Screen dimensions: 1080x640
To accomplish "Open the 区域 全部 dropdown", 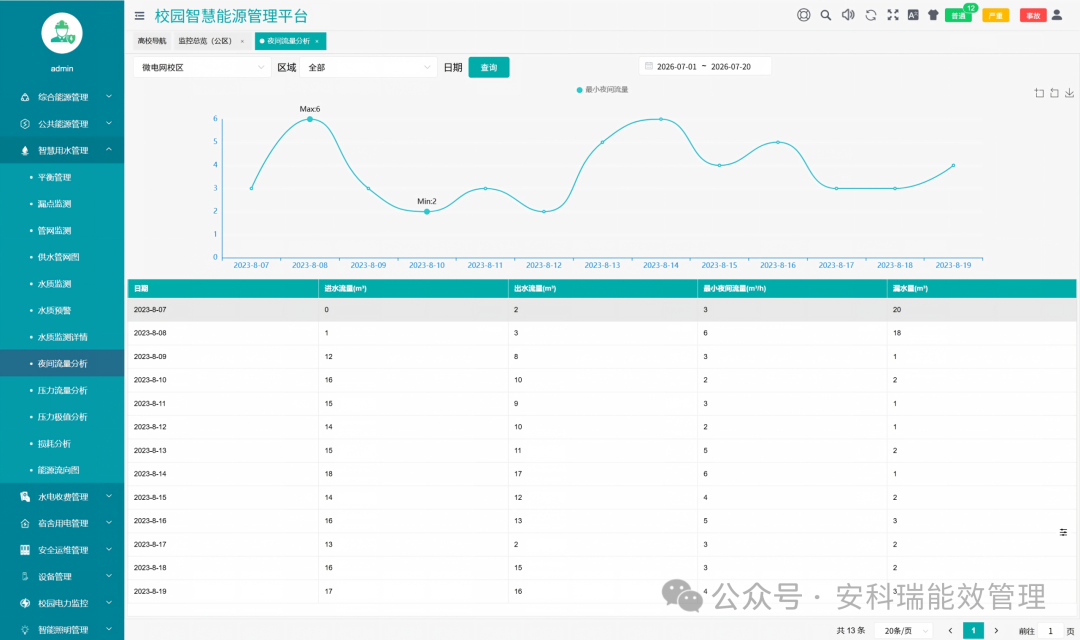I will 368,67.
